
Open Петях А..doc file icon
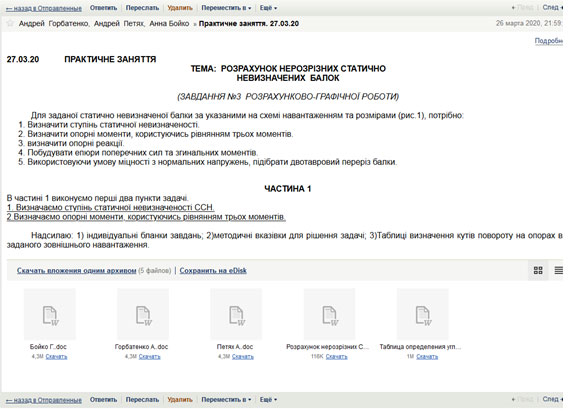(x=236, y=315)
